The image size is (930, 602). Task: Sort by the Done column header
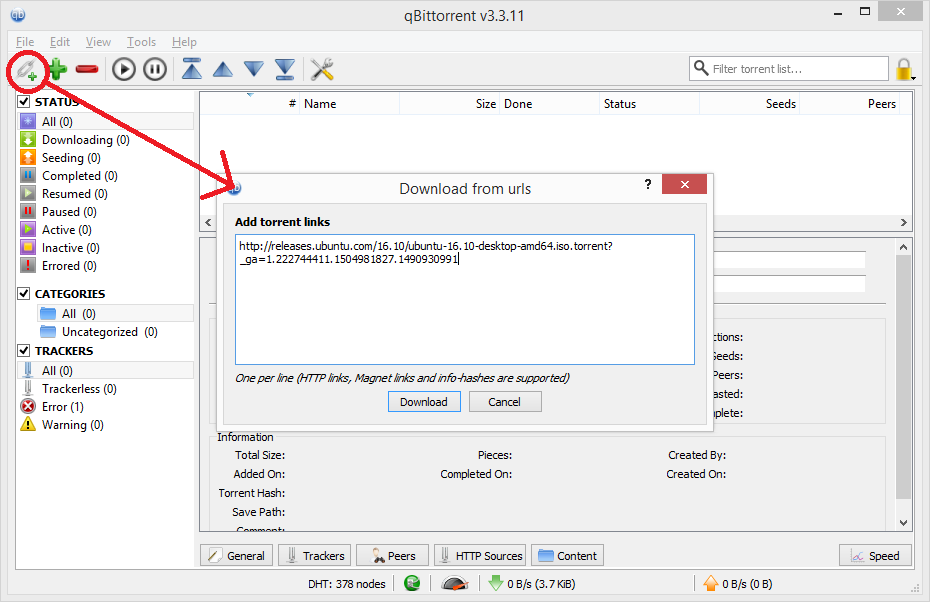(550, 104)
